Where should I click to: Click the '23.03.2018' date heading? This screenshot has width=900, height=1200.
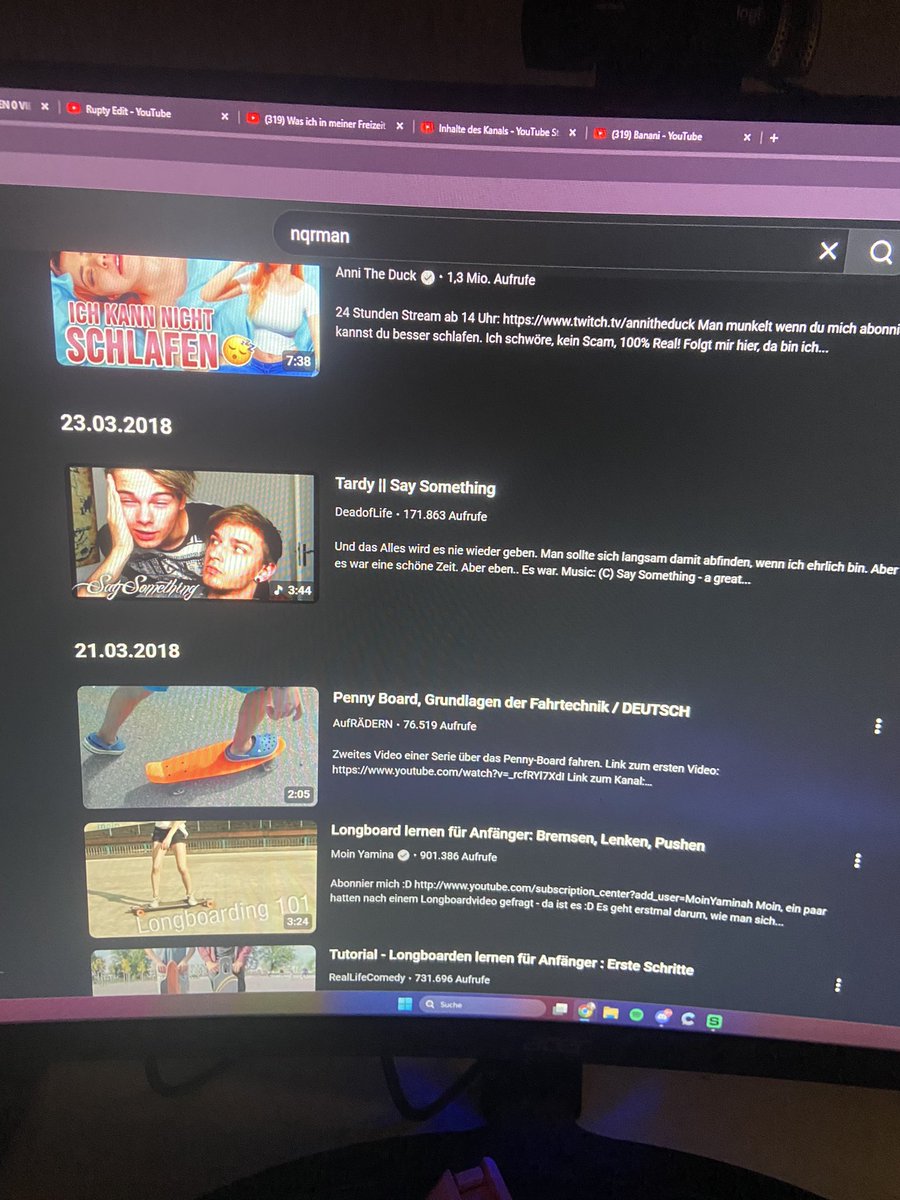pyautogui.click(x=116, y=425)
